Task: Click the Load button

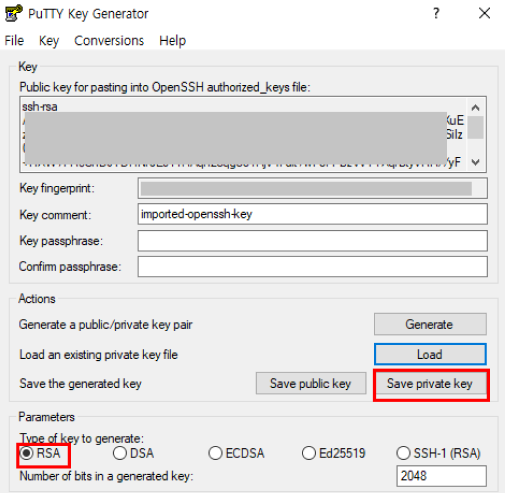Action: [430, 354]
